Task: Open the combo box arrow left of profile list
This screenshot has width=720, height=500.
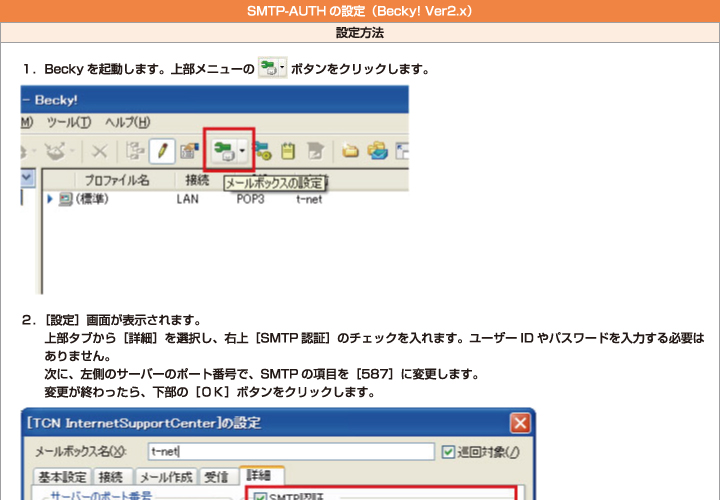Action: tap(27, 177)
